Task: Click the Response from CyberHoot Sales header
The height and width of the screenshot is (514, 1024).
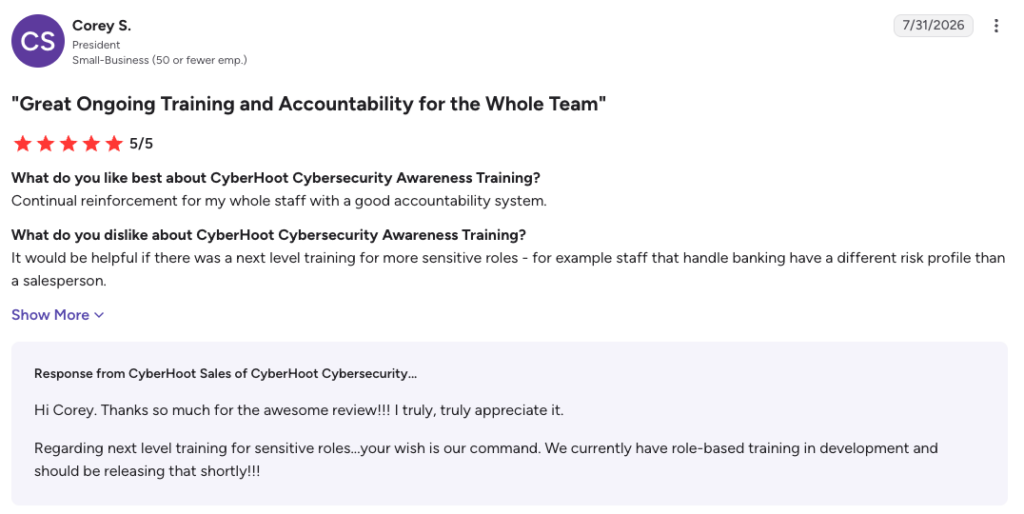Action: [x=225, y=374]
